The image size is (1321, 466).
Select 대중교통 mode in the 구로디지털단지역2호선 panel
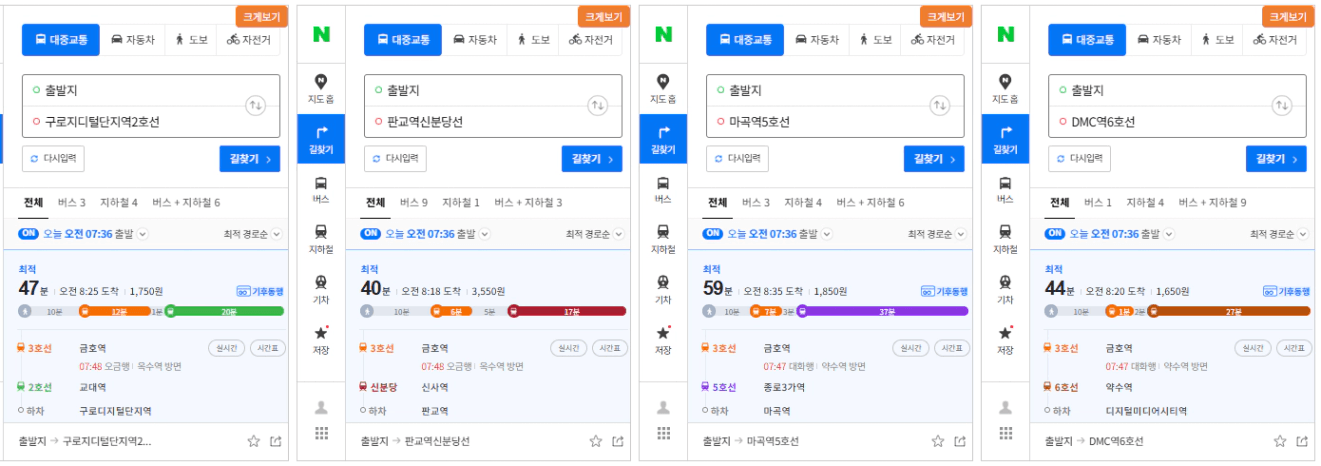(60, 40)
